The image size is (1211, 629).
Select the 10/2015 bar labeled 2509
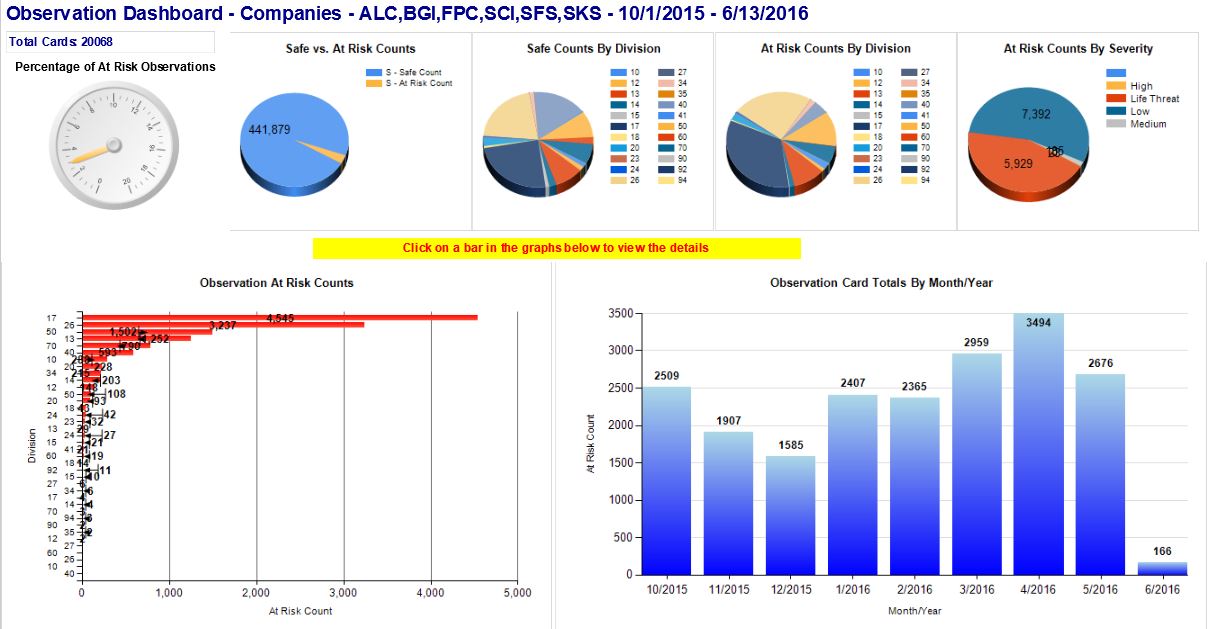pyautogui.click(x=667, y=480)
